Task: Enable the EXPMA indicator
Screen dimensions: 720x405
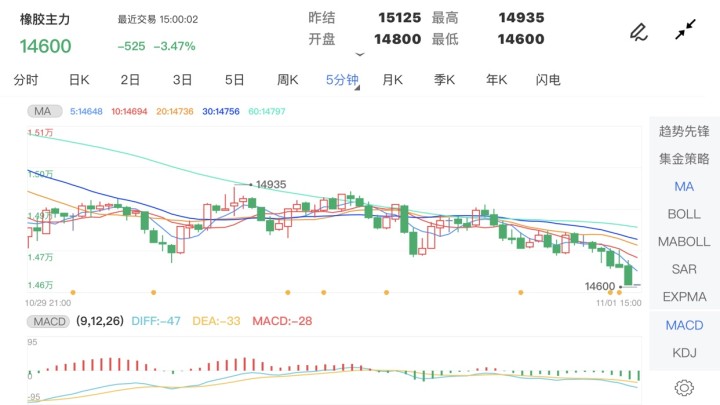Action: point(684,296)
